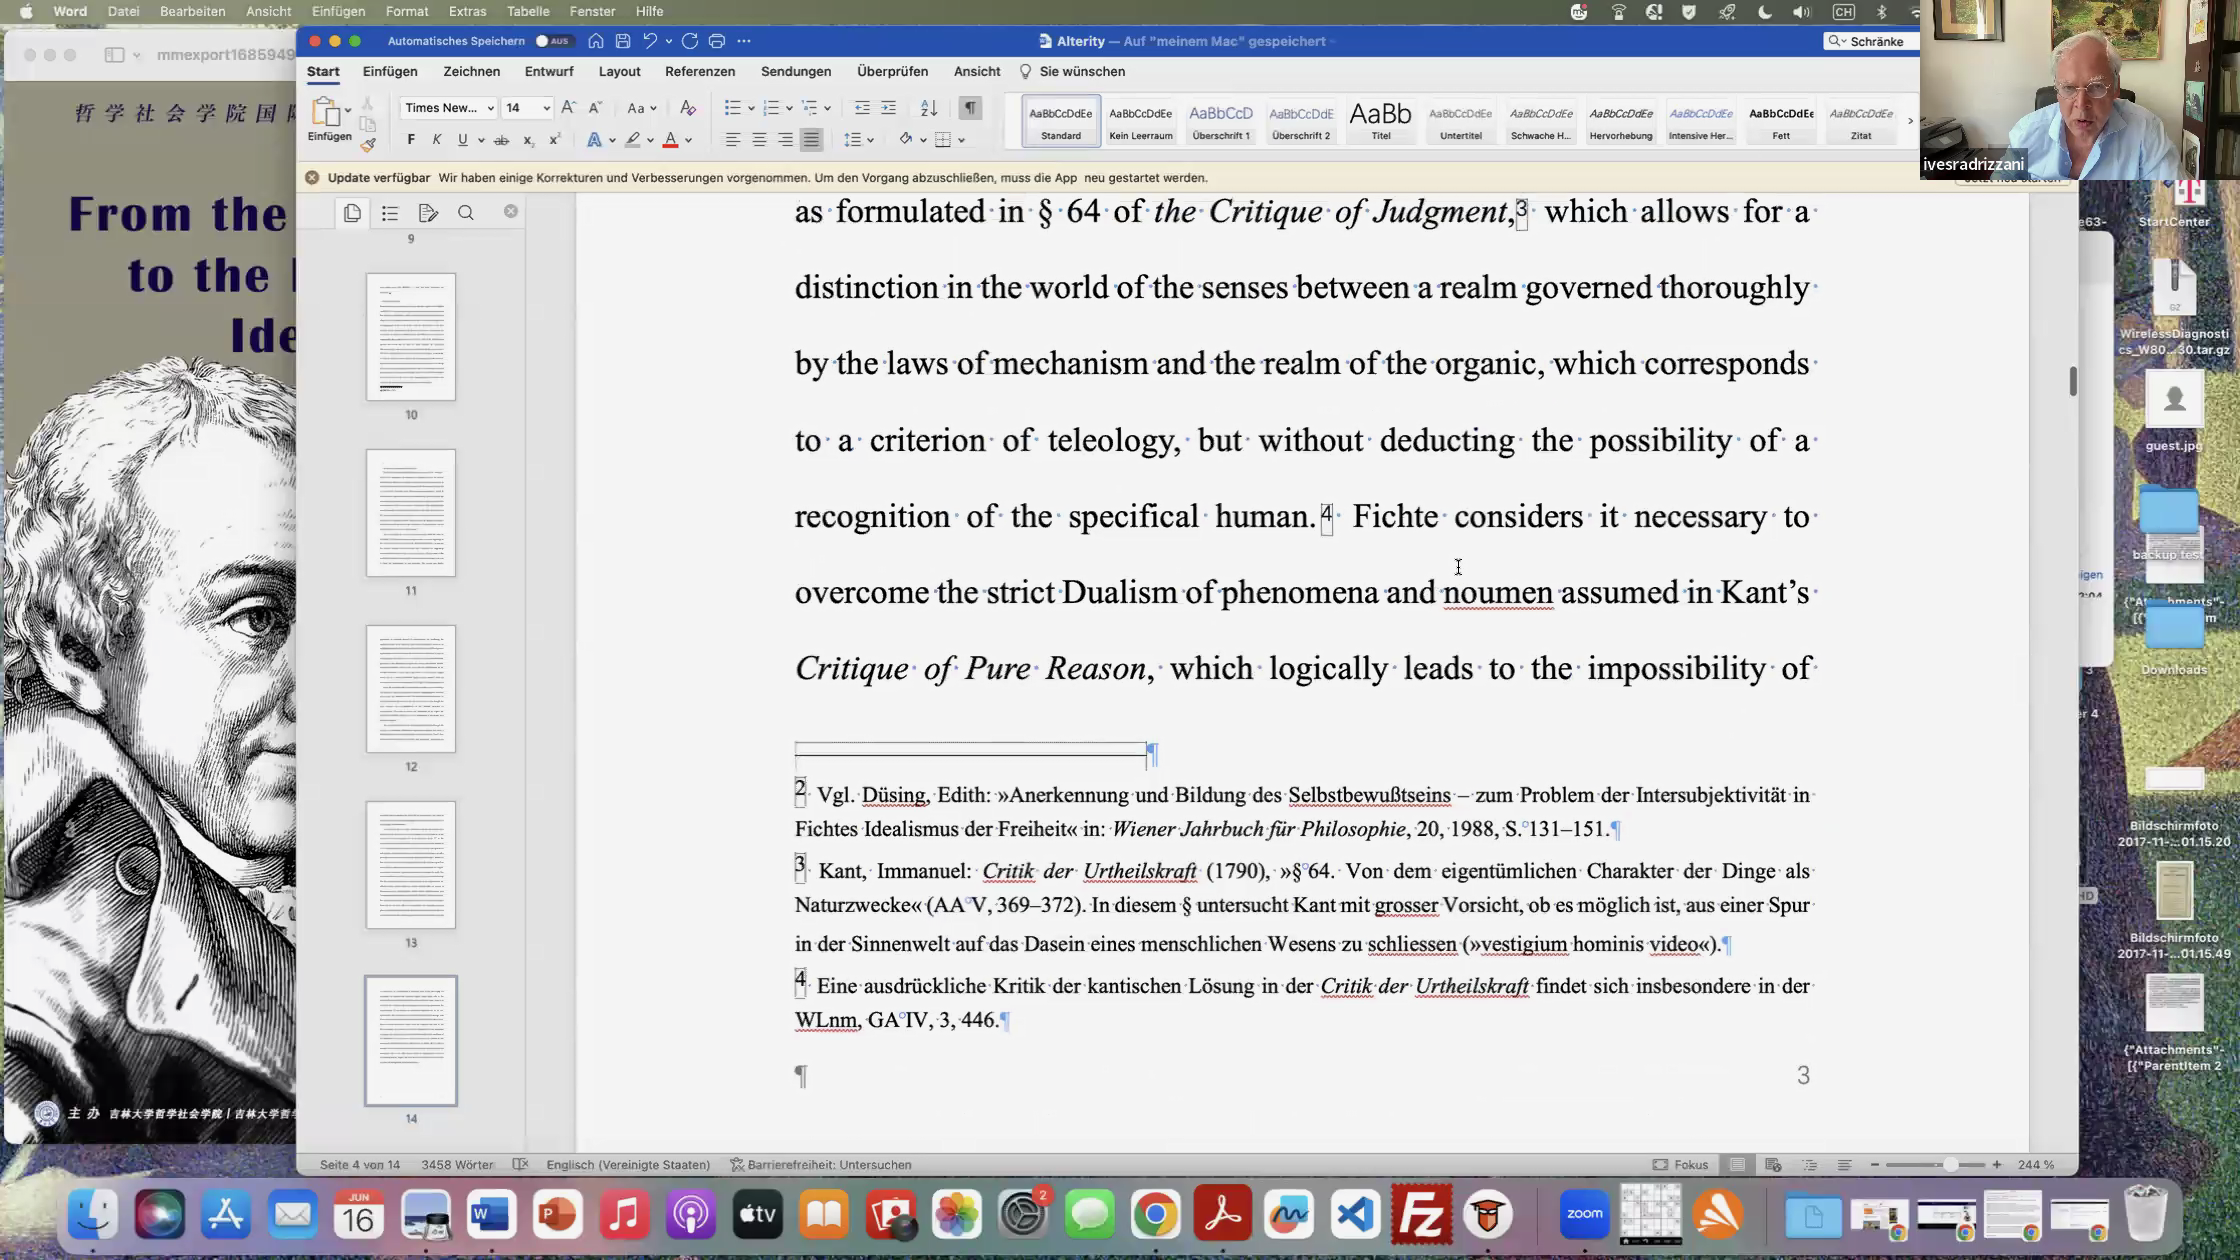Open the Times New Roman font dropdown
The image size is (2240, 1260).
(490, 108)
